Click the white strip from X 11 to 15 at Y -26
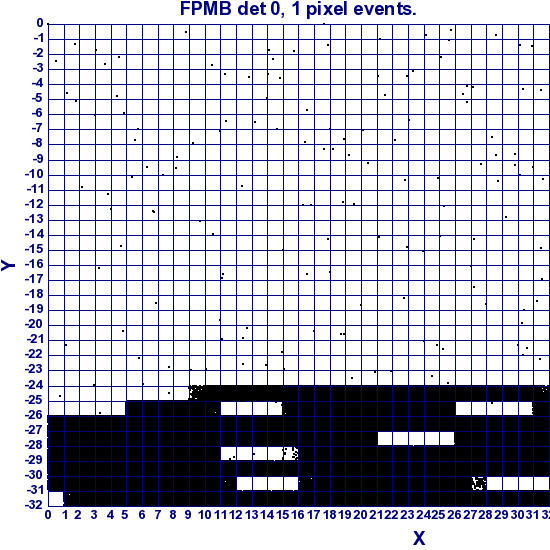The width and height of the screenshot is (550, 550). [x=251, y=408]
